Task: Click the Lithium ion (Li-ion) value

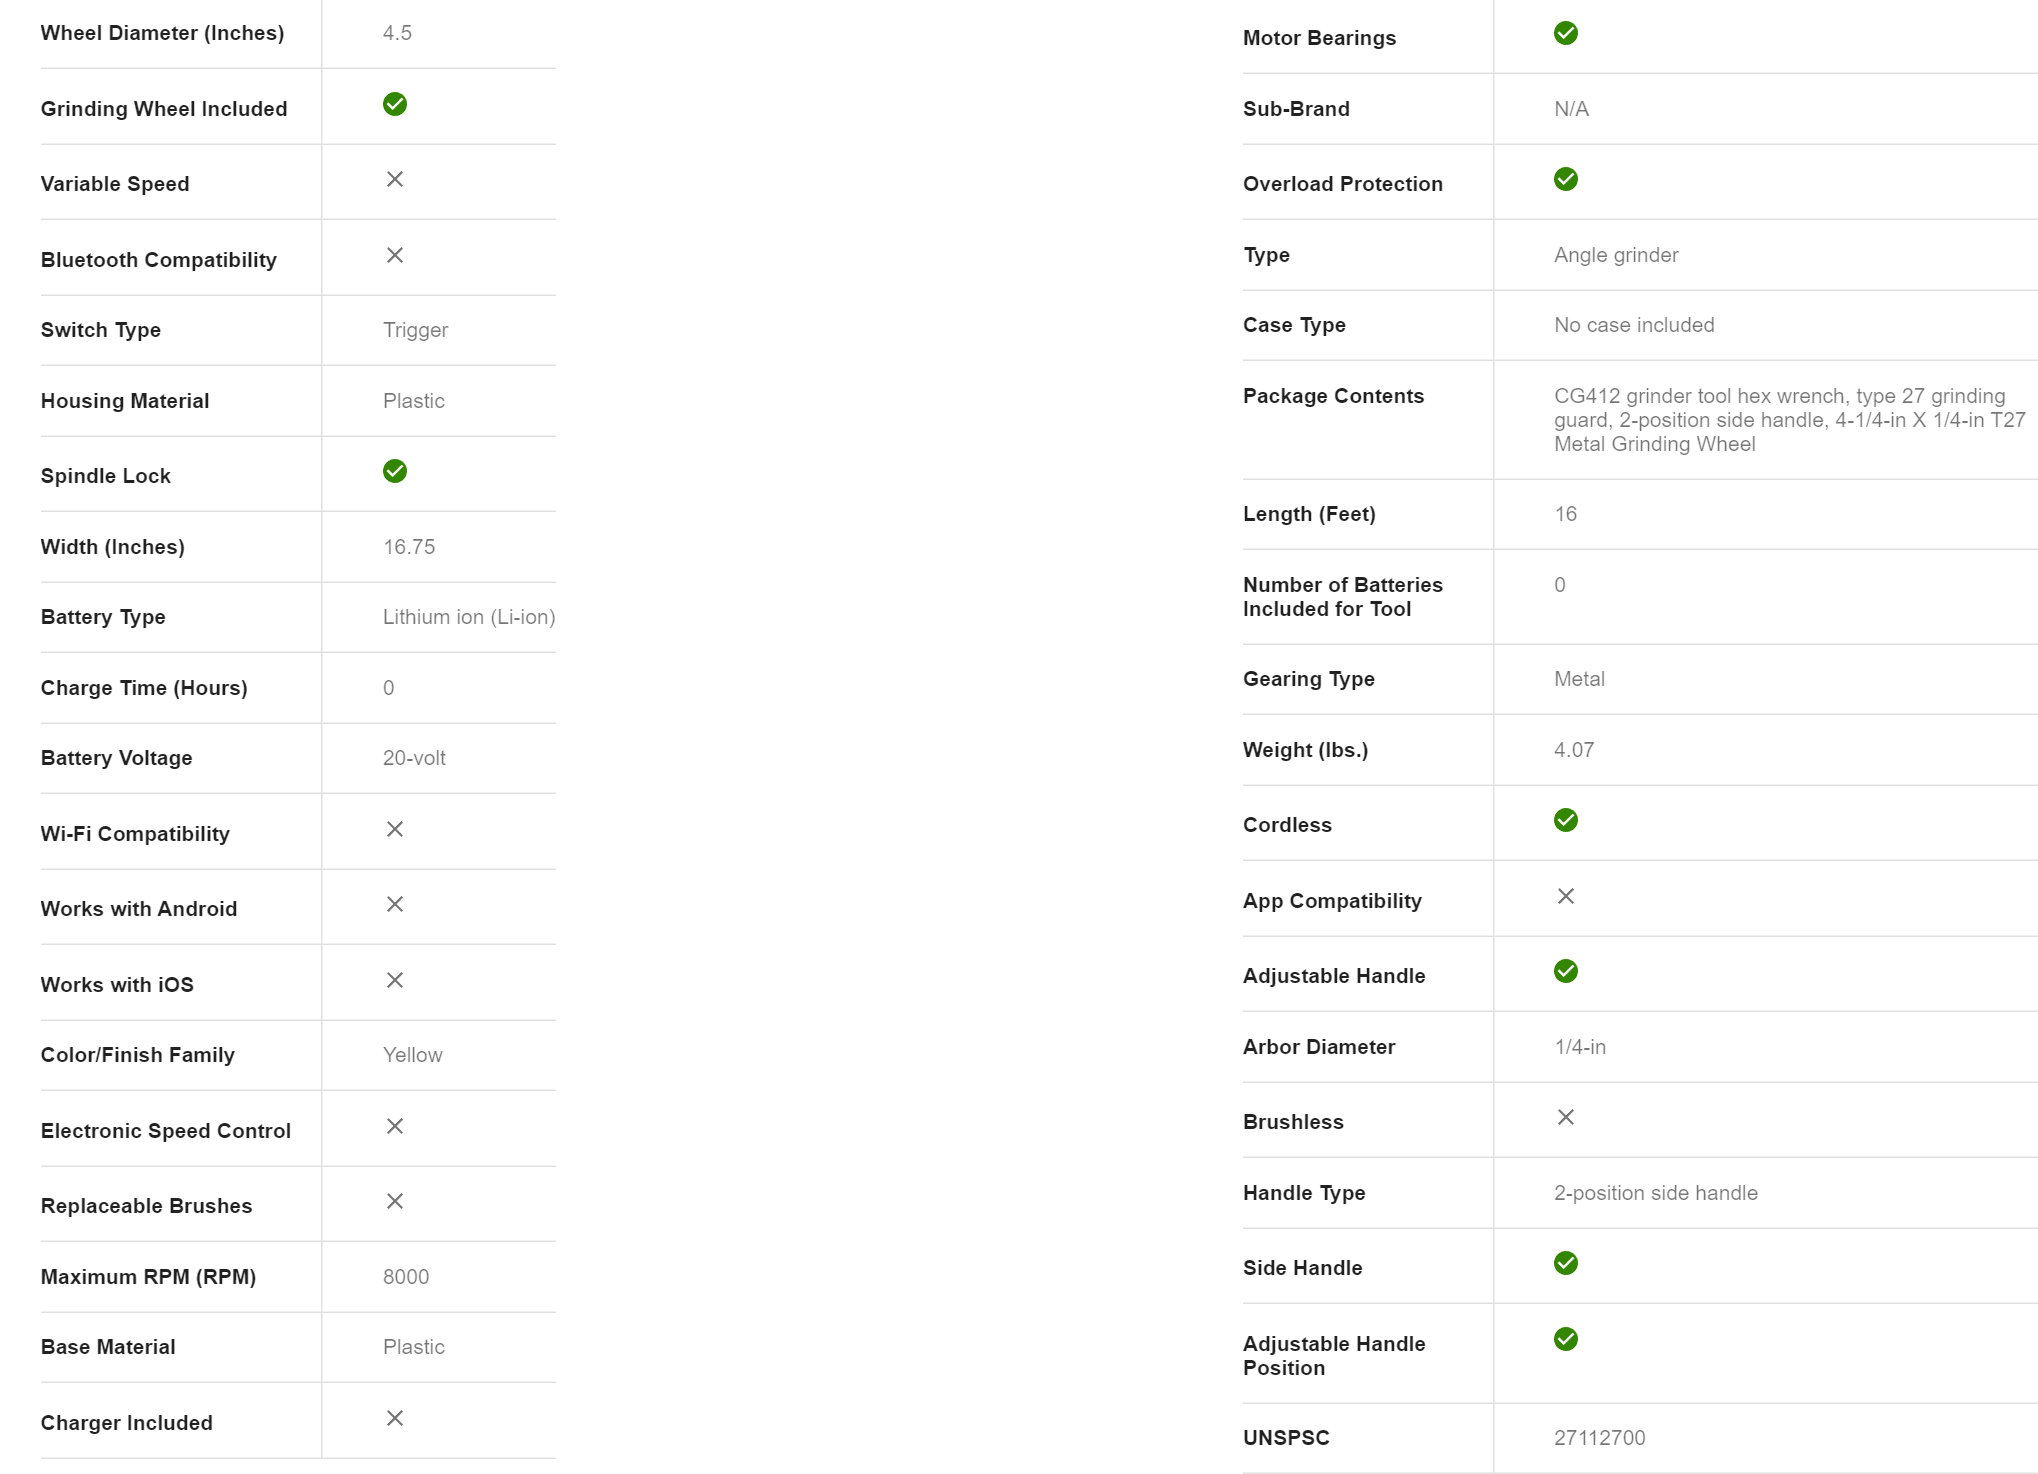Action: click(x=469, y=617)
